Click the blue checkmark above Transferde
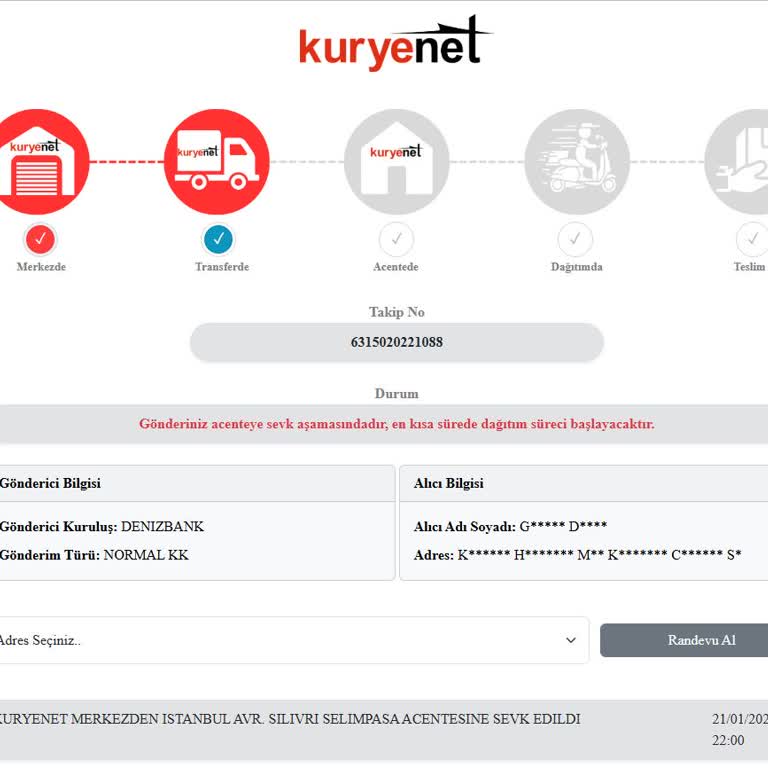This screenshot has height=768, width=768. (x=218, y=239)
